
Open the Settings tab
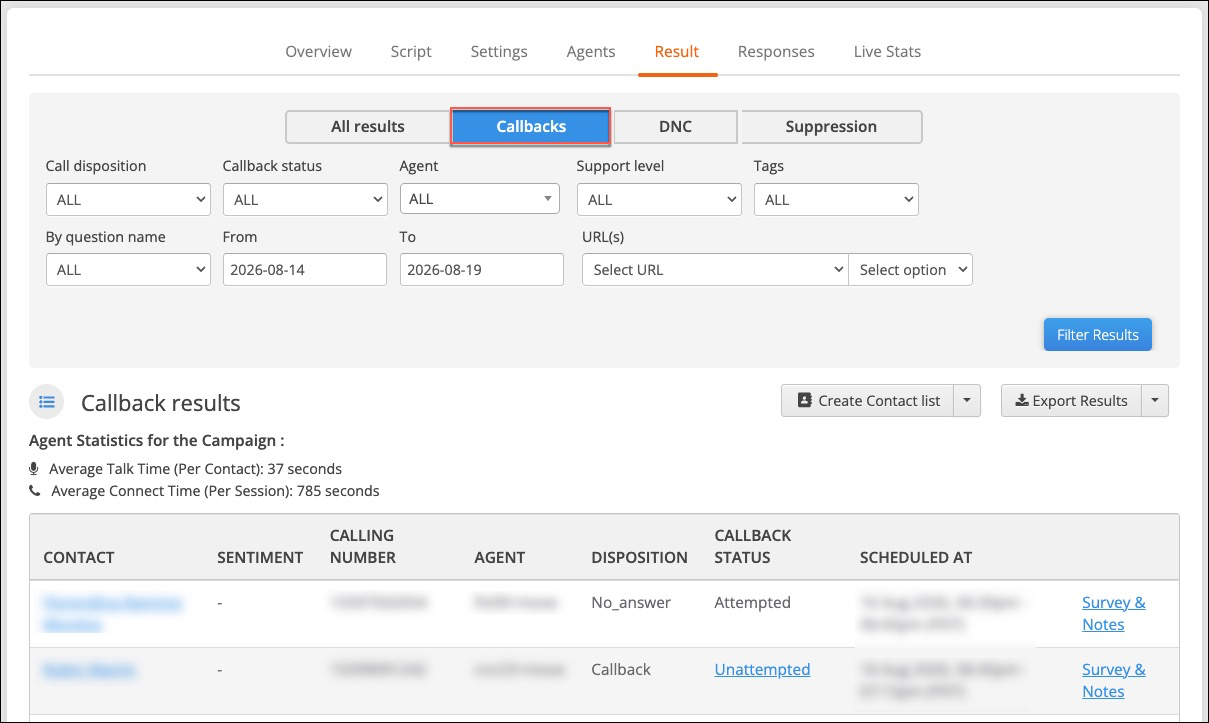point(499,51)
